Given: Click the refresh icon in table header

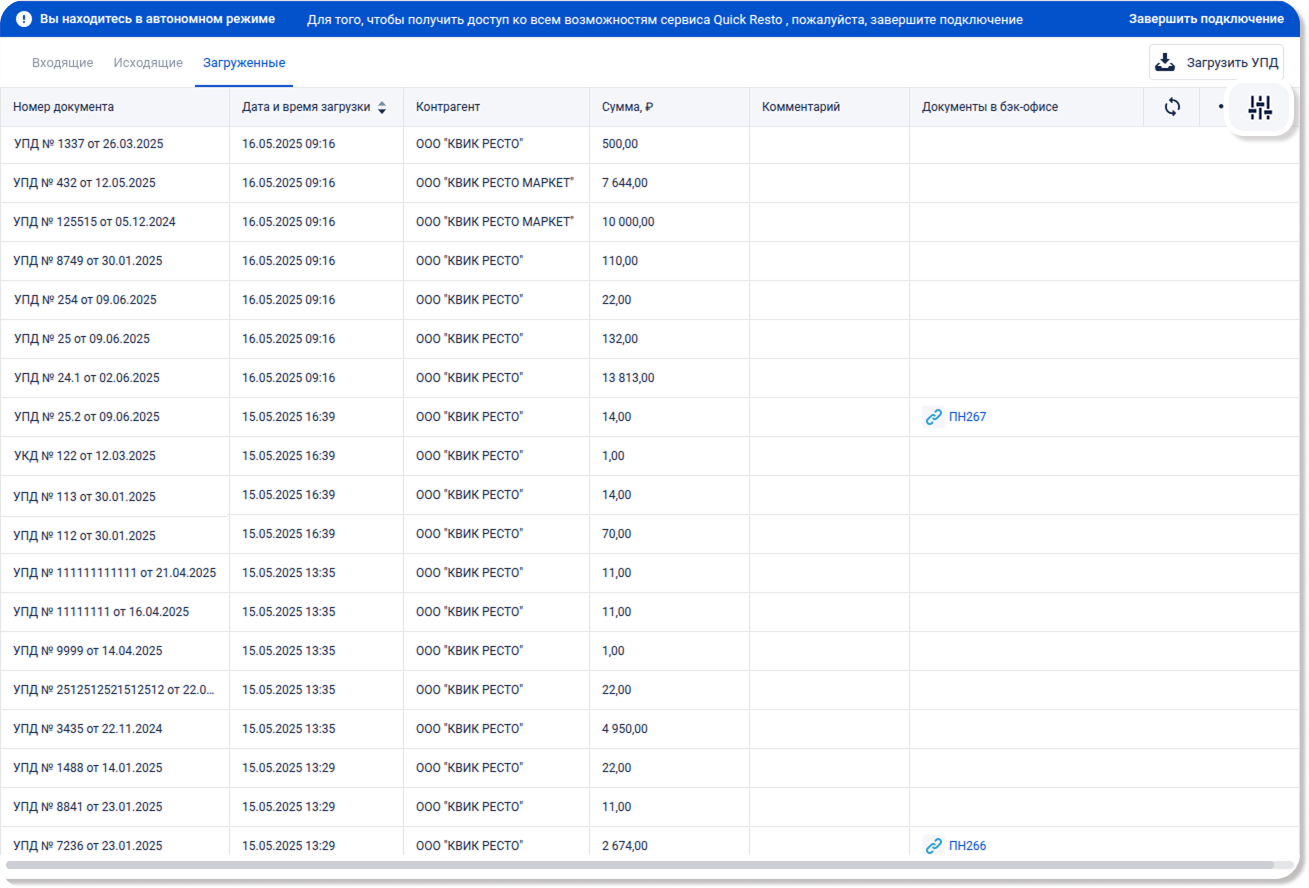Looking at the screenshot, I should coord(1172,107).
